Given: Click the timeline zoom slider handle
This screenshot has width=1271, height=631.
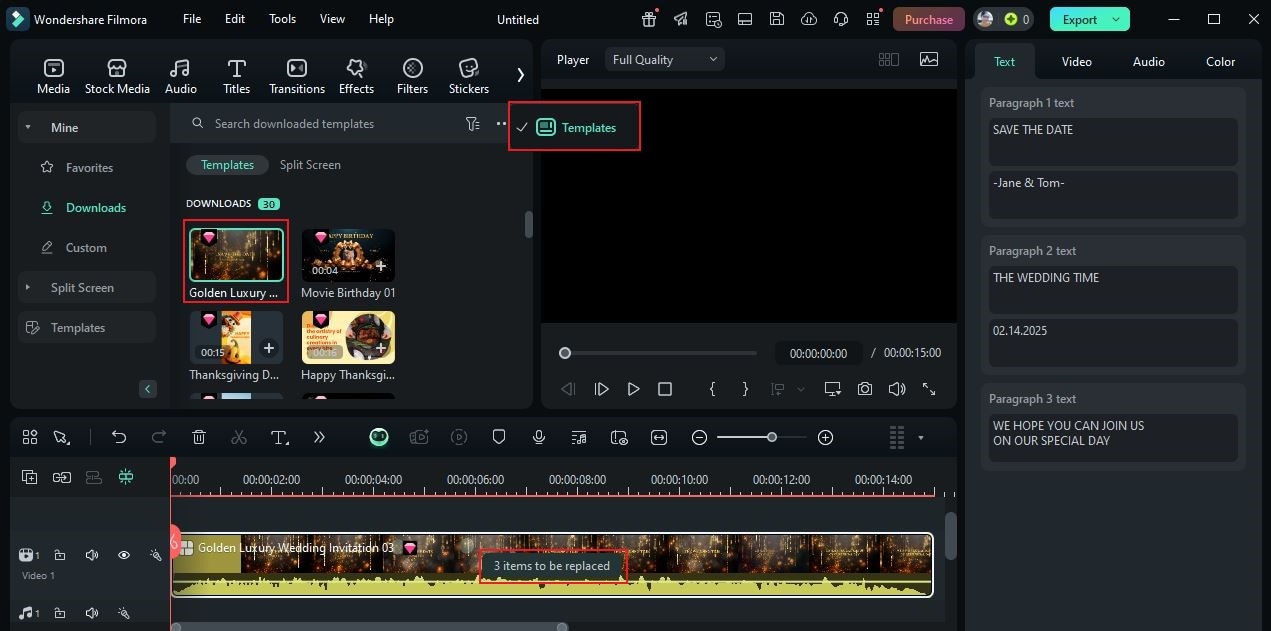Looking at the screenshot, I should pos(772,437).
